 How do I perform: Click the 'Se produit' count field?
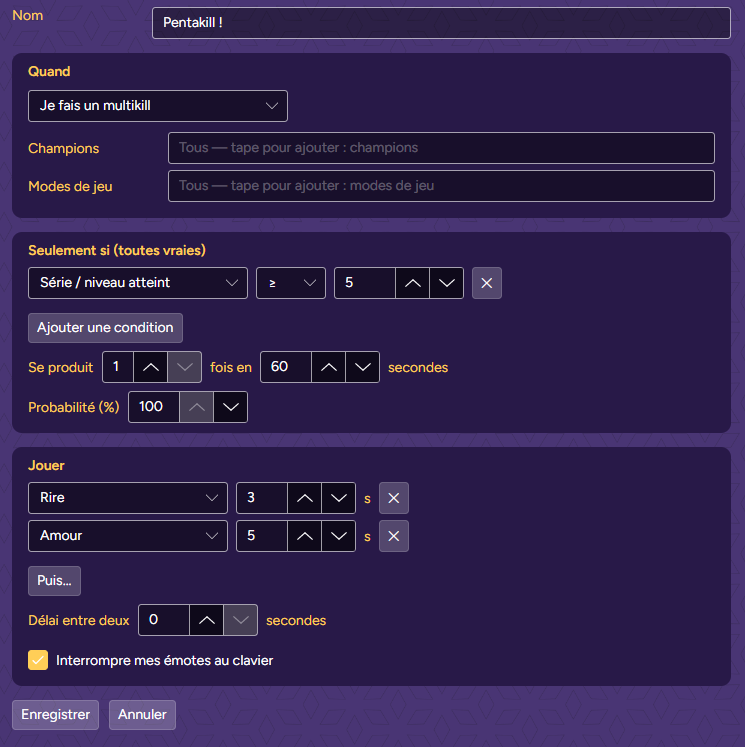click(x=118, y=367)
